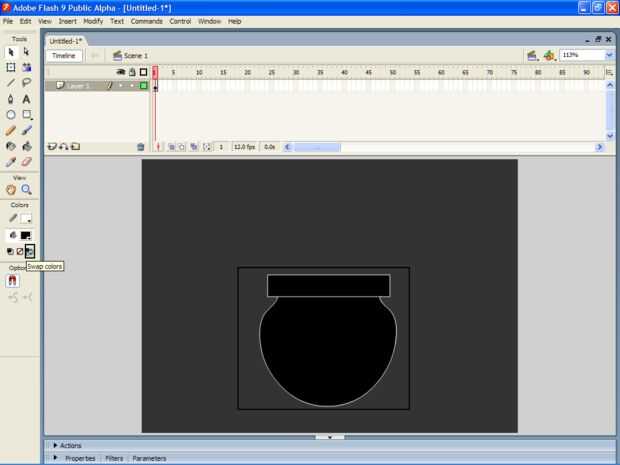Add a motion guide layer

63,147
